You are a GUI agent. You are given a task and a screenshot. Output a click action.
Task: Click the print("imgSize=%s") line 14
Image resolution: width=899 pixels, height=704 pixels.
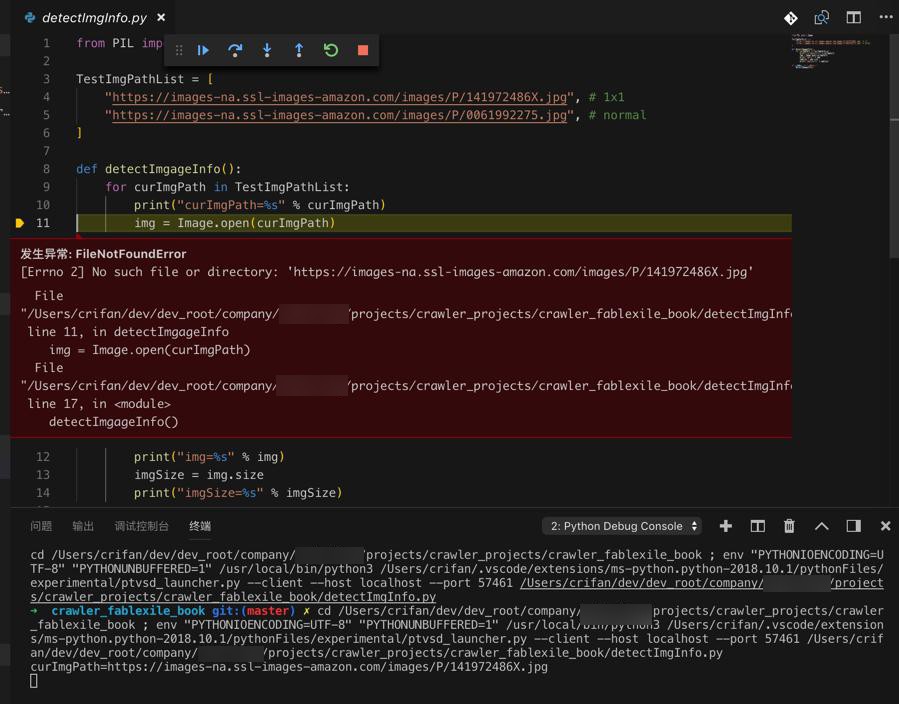pyautogui.click(x=238, y=493)
